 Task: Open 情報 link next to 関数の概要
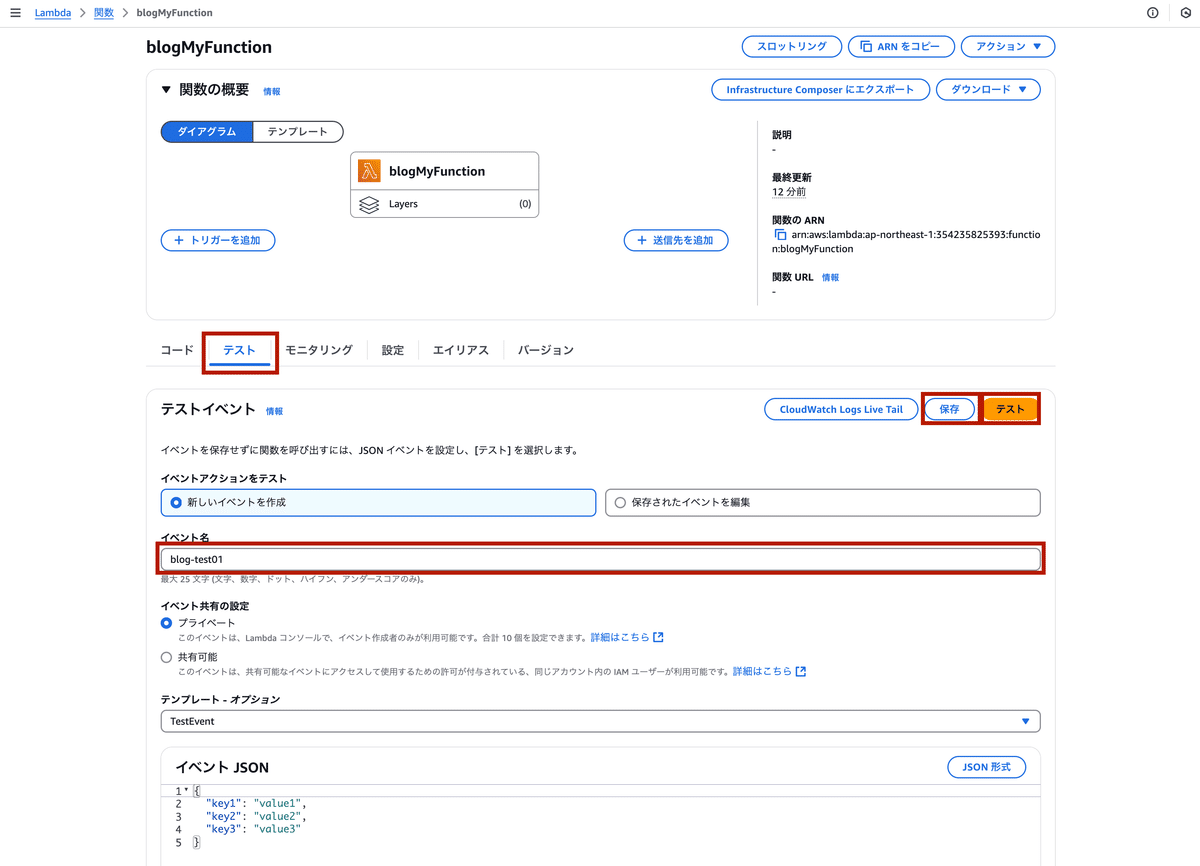(272, 91)
